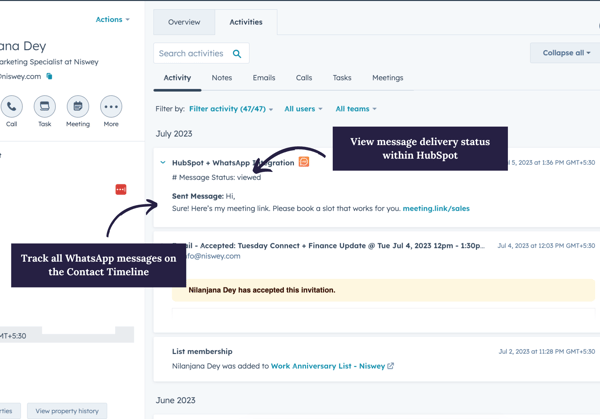Open the Actions dropdown
Viewport: 600px width, 419px height.
coord(112,20)
